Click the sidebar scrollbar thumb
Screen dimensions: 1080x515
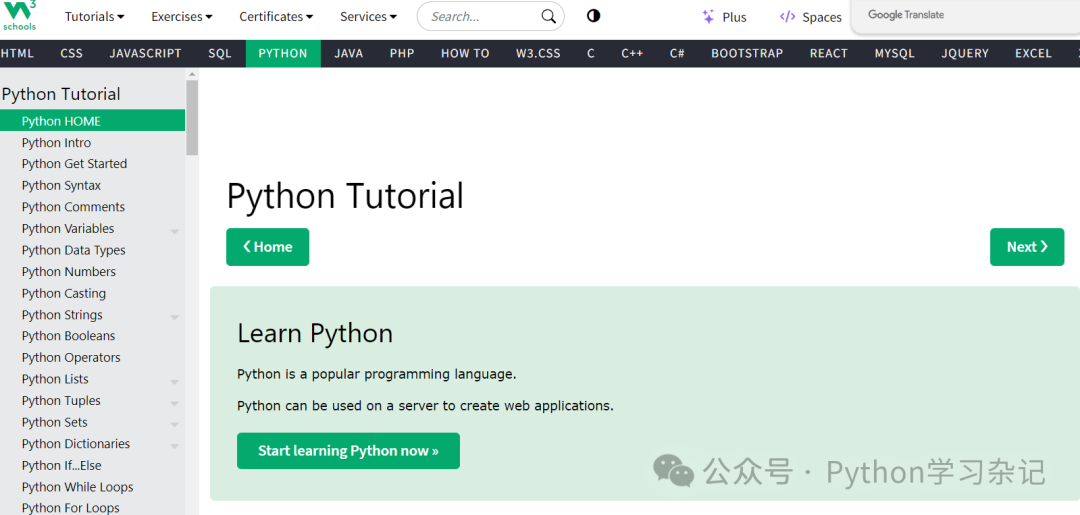tap(192, 117)
